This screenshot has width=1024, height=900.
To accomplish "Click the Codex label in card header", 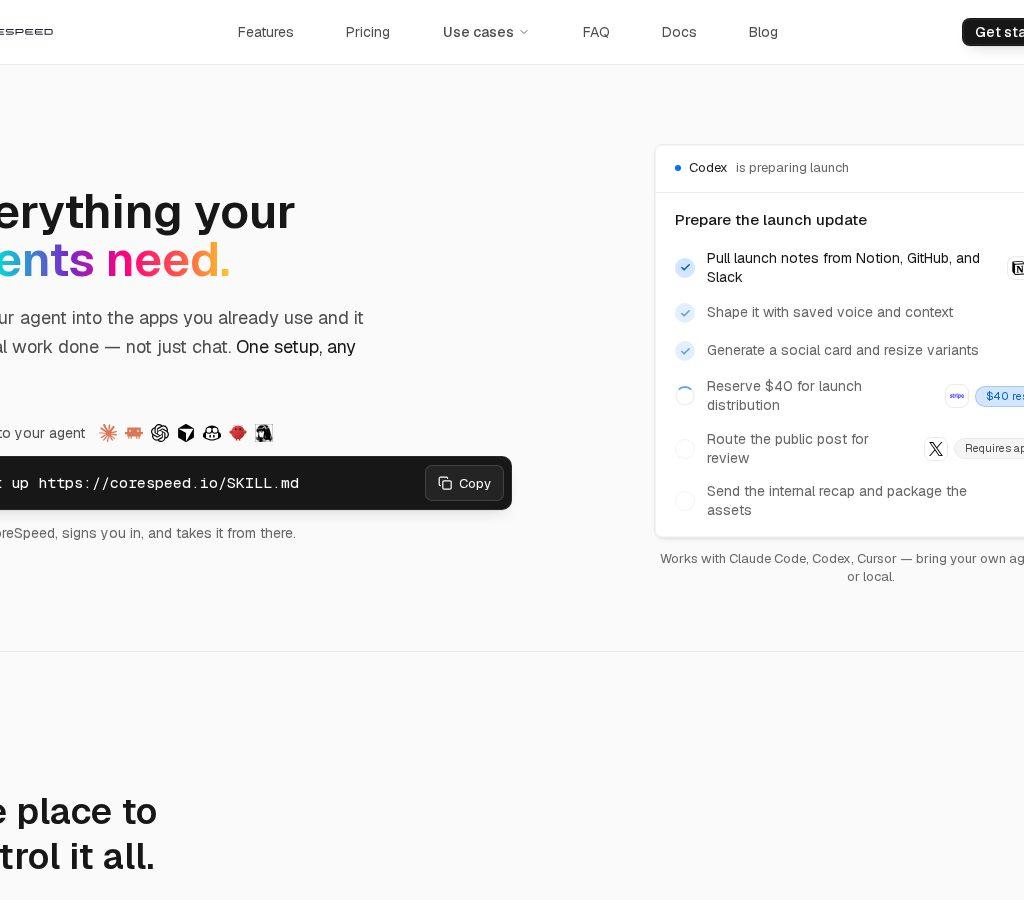I will tap(708, 168).
